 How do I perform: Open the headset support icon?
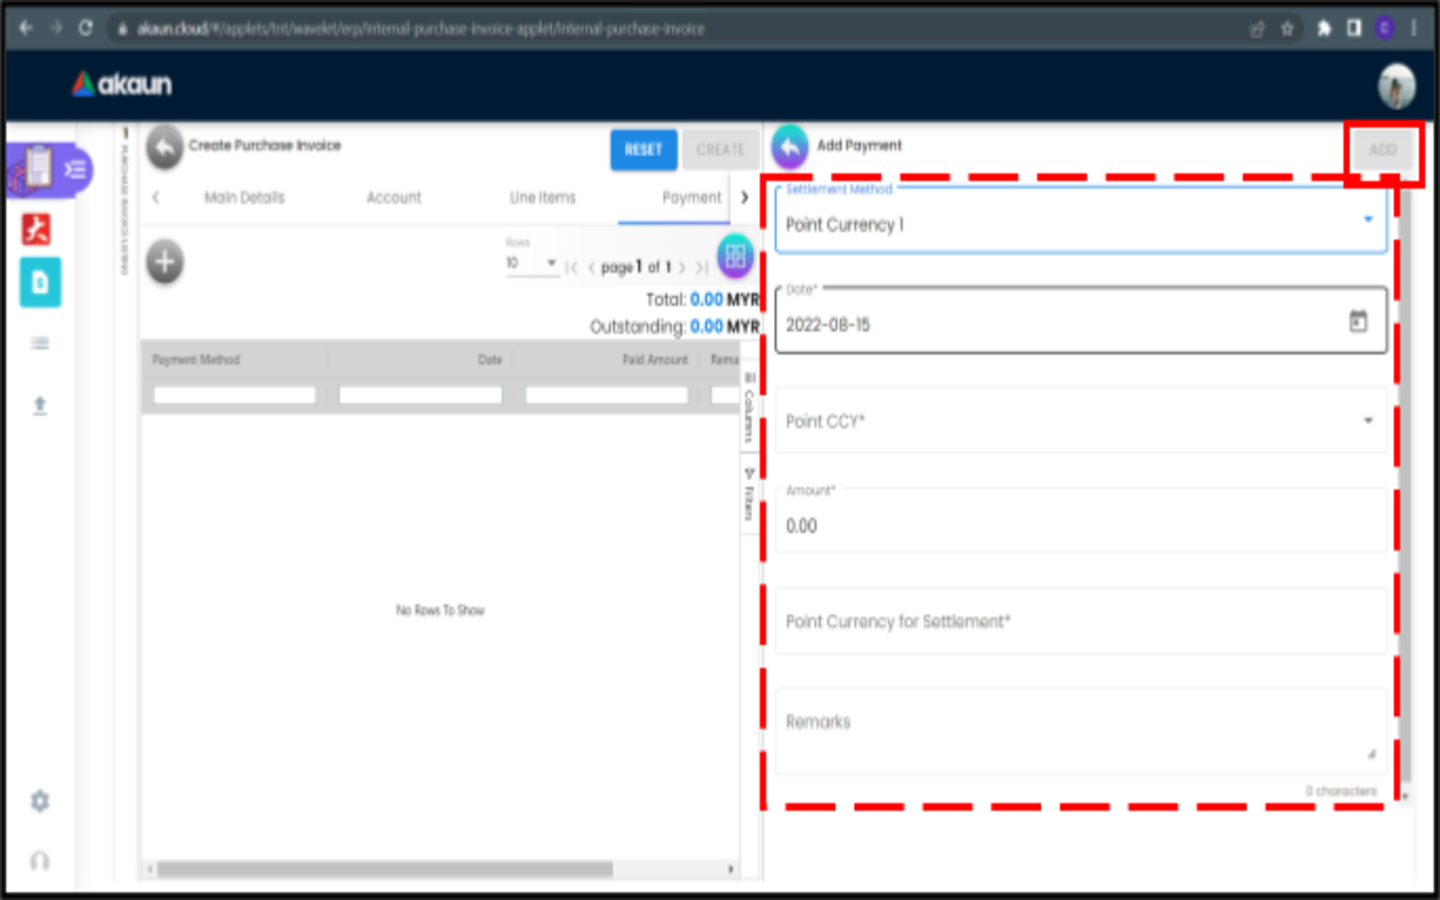point(40,860)
